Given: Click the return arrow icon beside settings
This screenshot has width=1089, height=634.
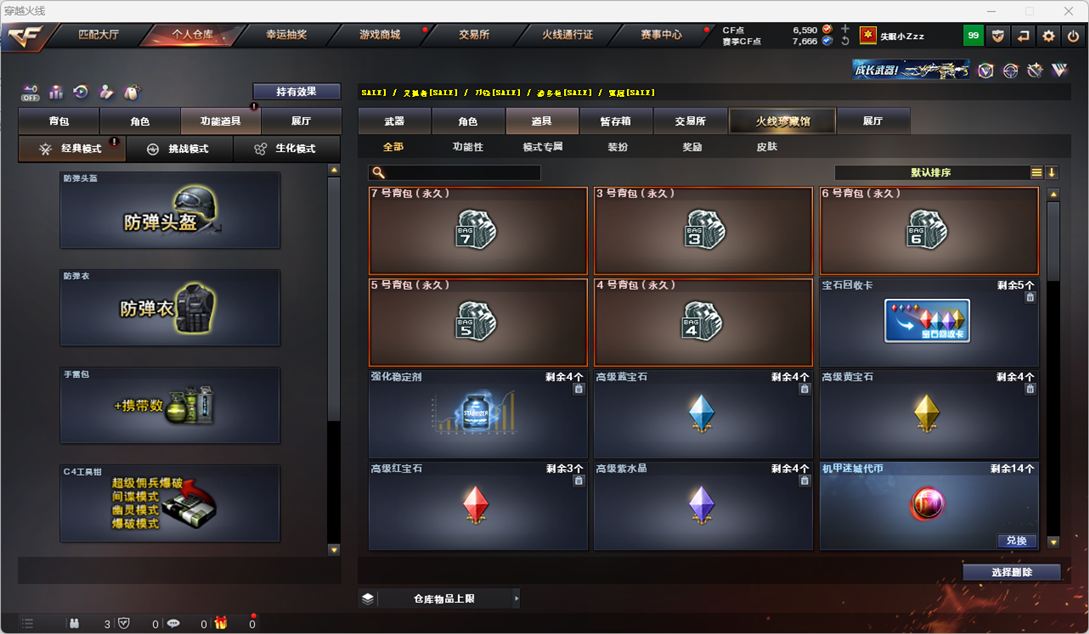Looking at the screenshot, I should click(x=1023, y=36).
